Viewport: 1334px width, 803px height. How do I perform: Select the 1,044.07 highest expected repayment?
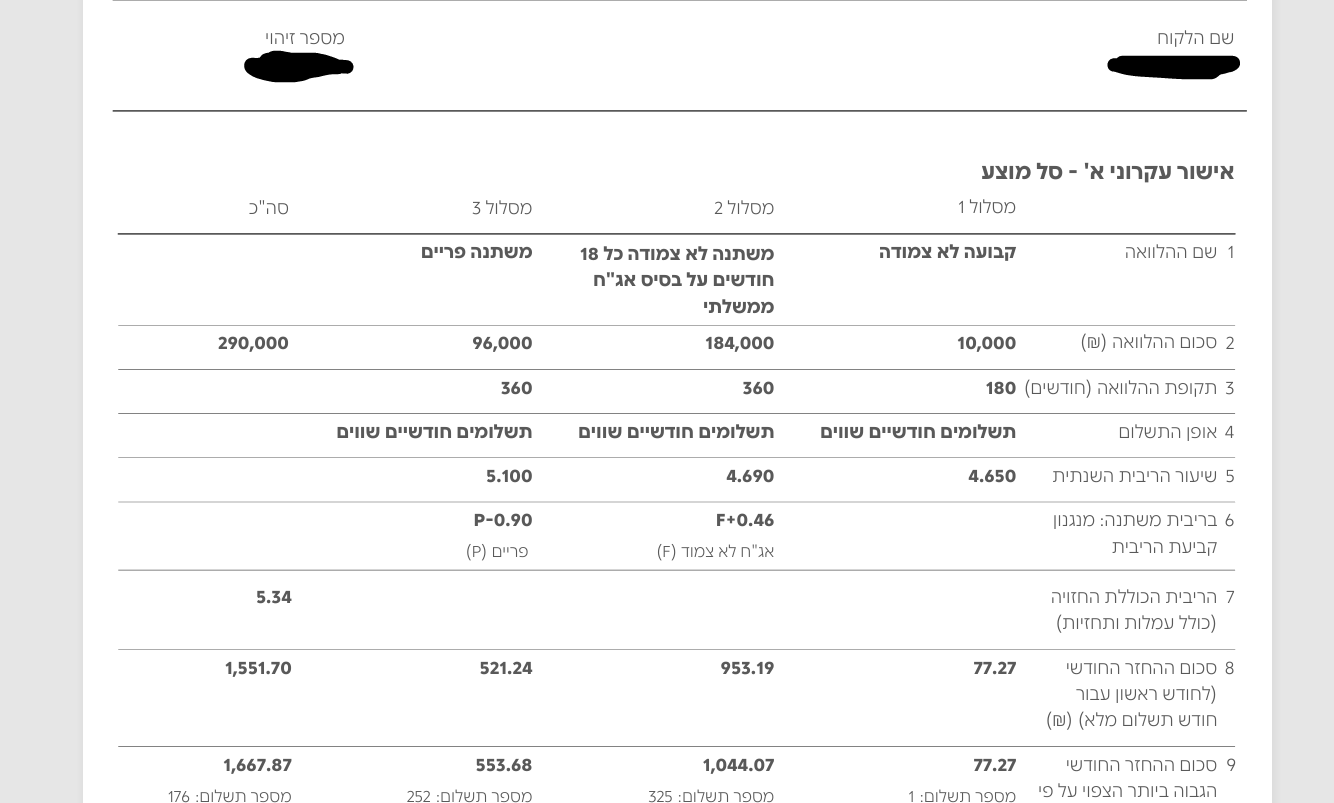(x=738, y=765)
